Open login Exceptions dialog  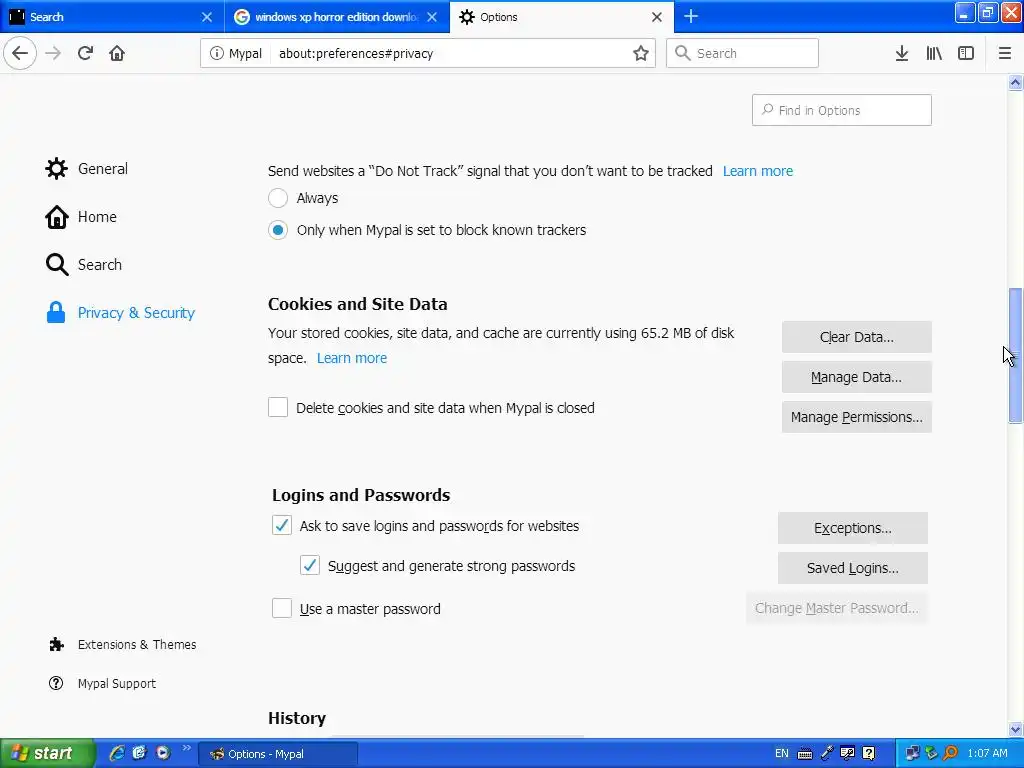point(852,528)
